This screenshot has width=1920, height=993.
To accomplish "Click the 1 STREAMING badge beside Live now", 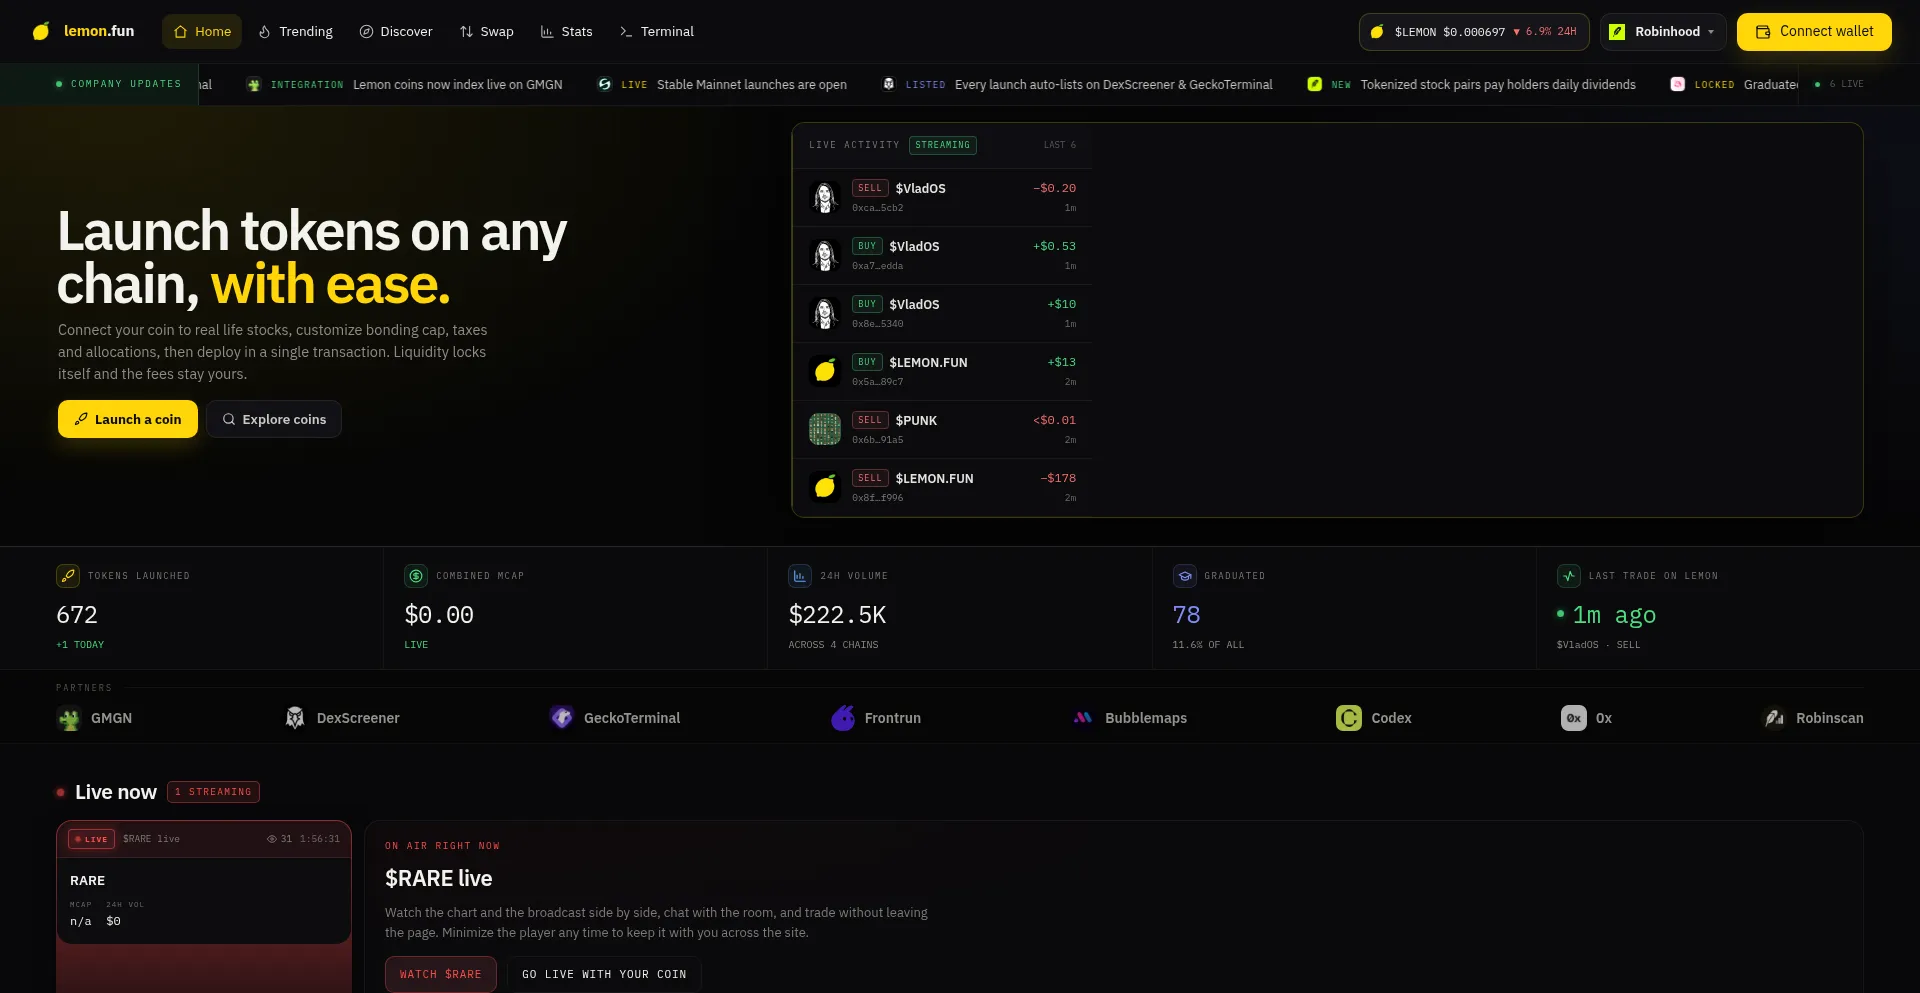I will (213, 792).
